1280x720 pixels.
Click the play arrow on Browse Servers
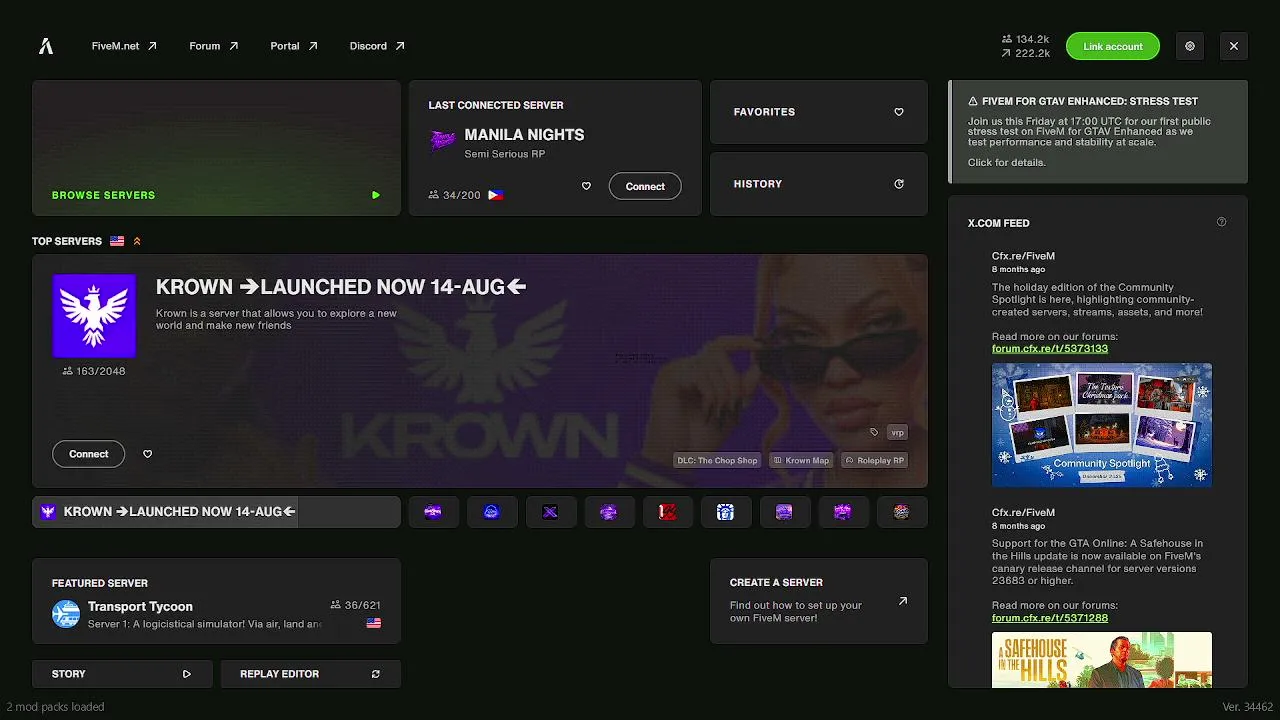click(376, 195)
